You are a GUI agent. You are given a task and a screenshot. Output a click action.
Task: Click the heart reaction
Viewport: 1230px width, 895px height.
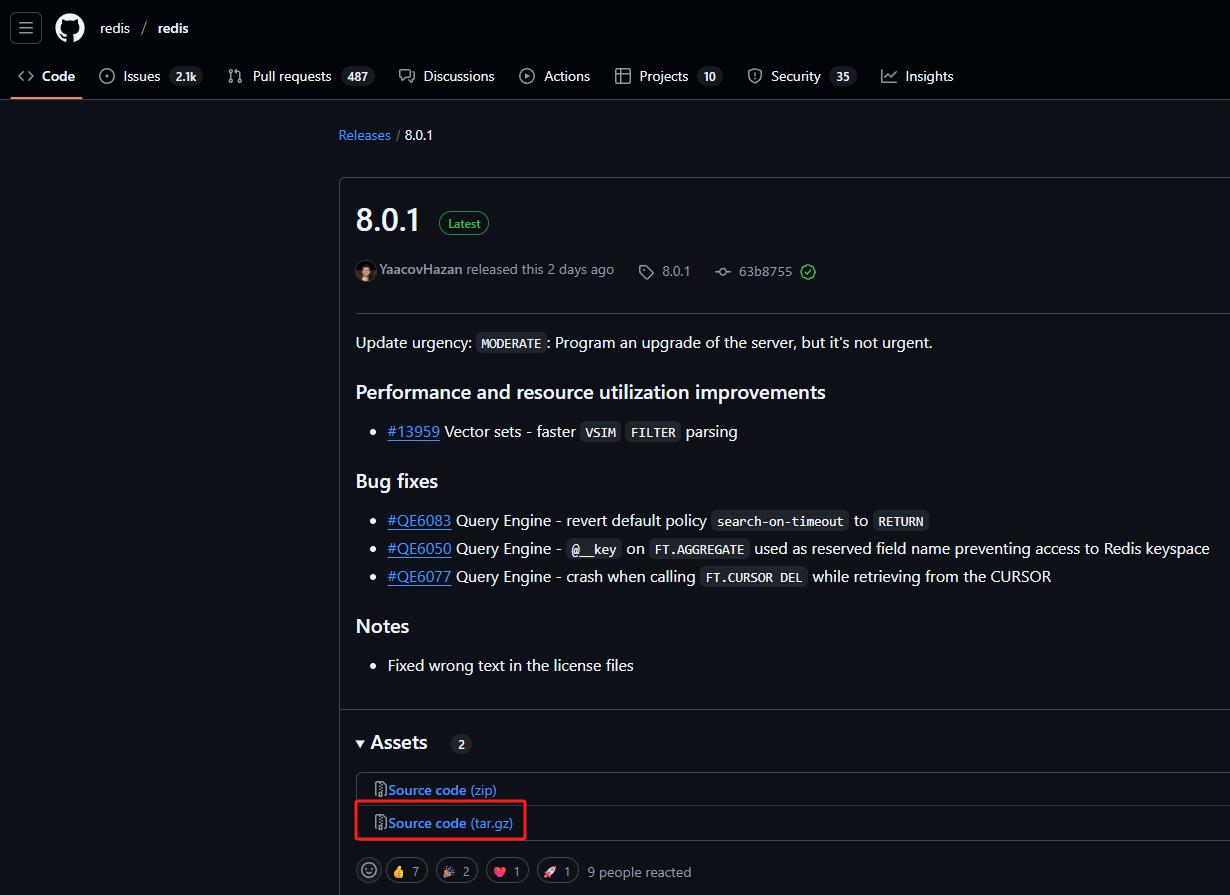click(507, 871)
